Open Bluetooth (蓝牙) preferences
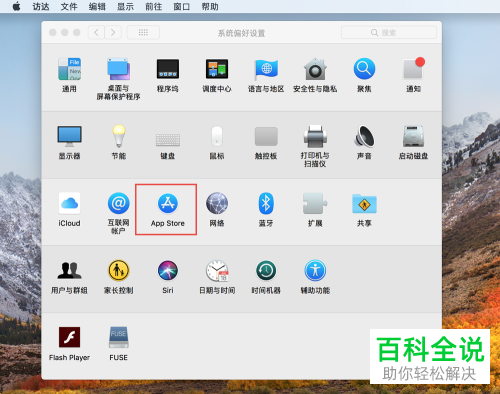Viewport: 500px width, 394px height. [x=266, y=209]
